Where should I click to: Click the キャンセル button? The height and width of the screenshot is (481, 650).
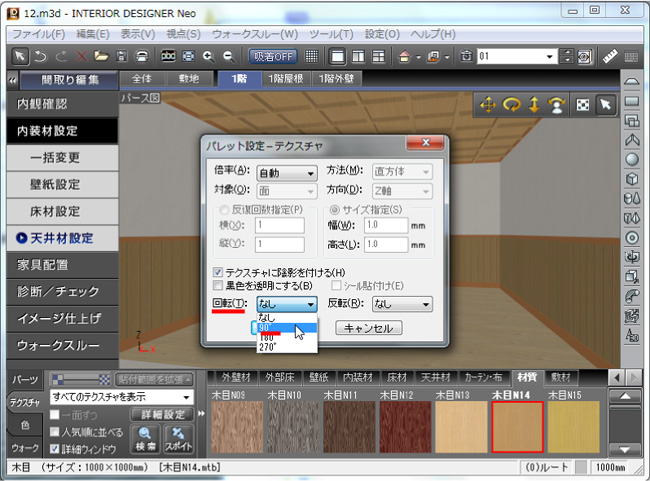coord(369,328)
